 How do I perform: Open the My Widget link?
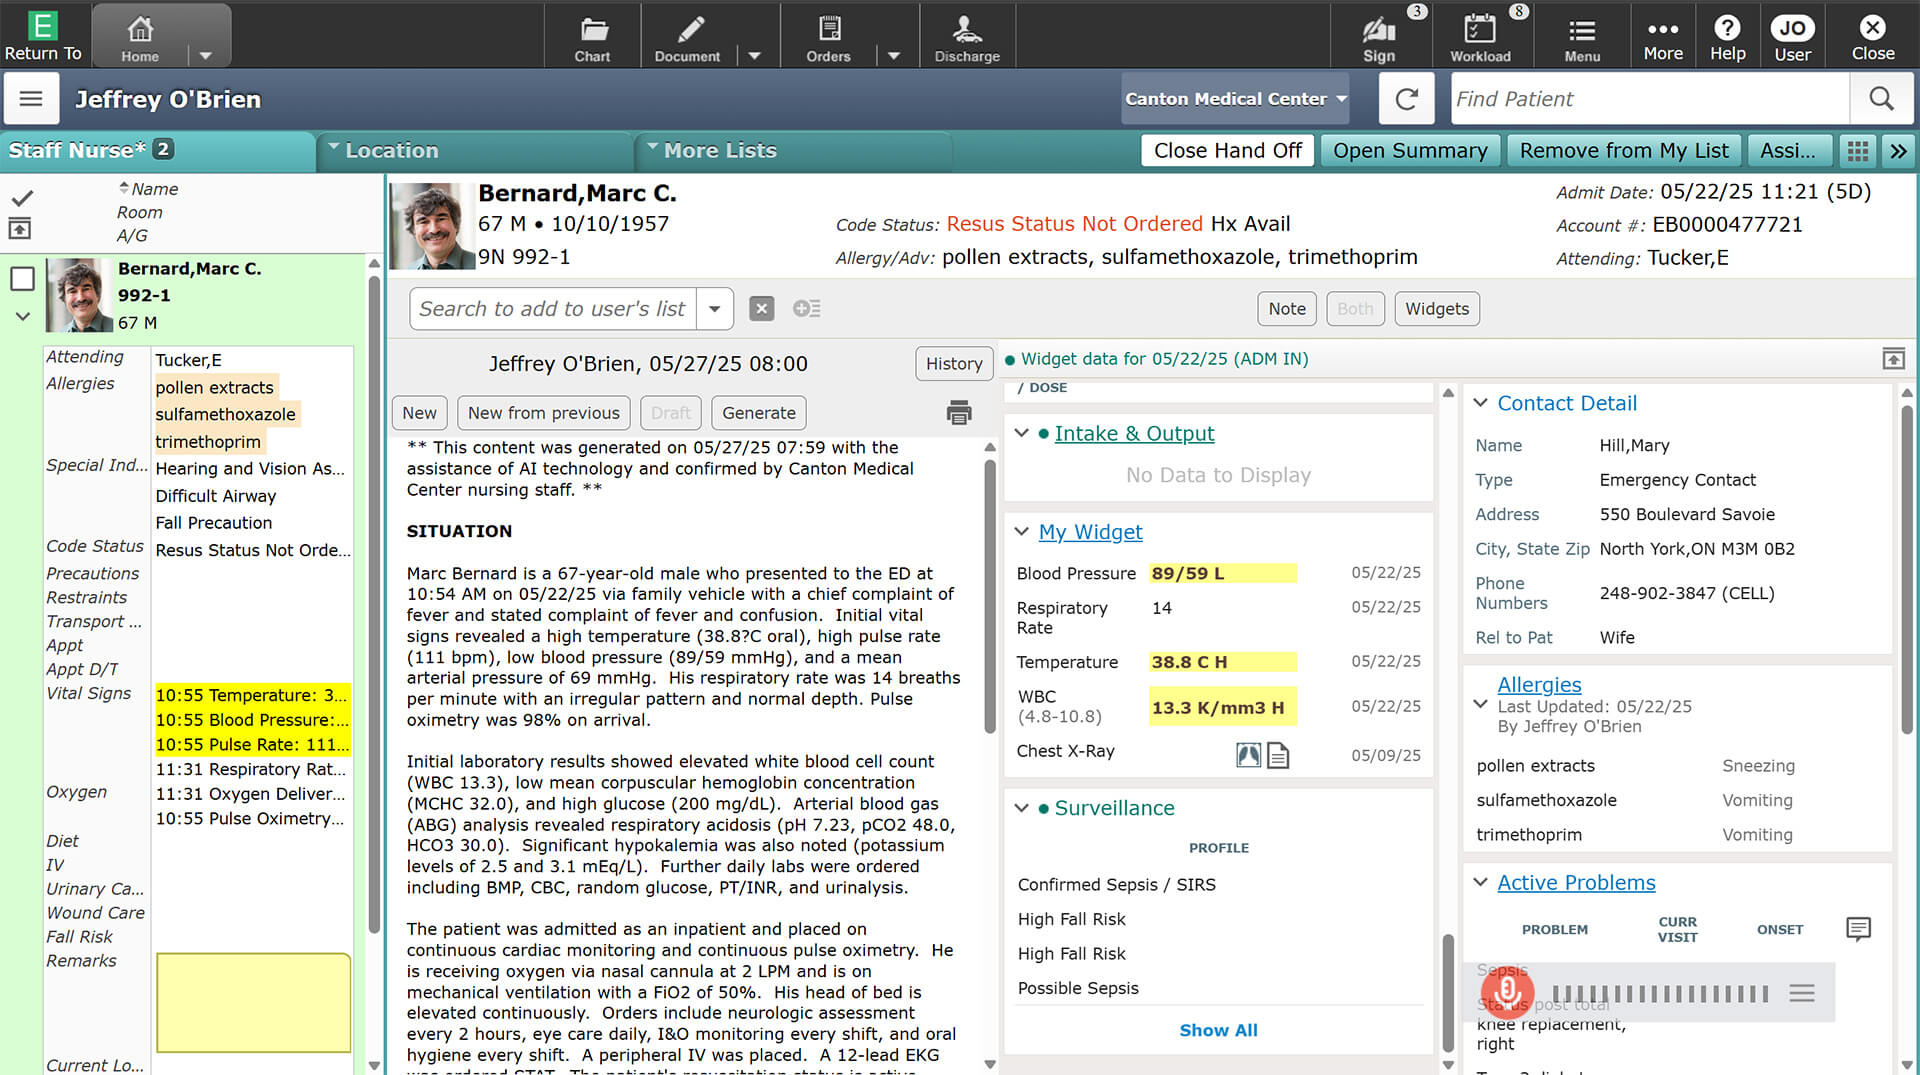[x=1090, y=532]
